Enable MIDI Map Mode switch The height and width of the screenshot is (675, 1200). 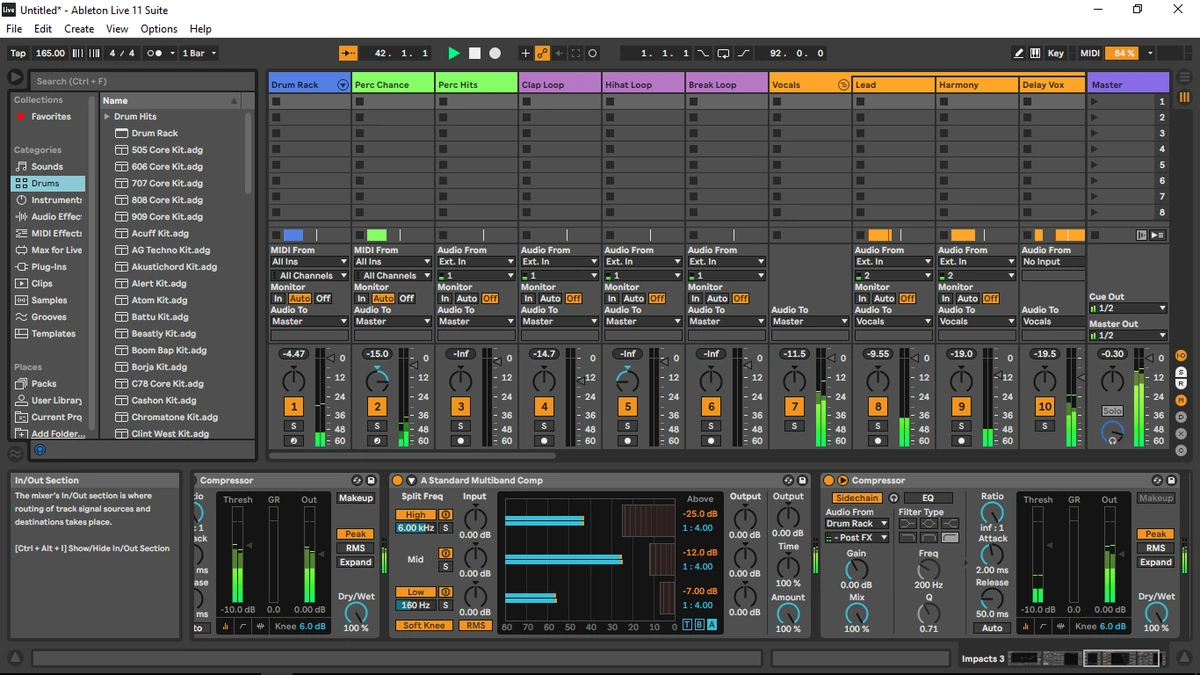1090,53
